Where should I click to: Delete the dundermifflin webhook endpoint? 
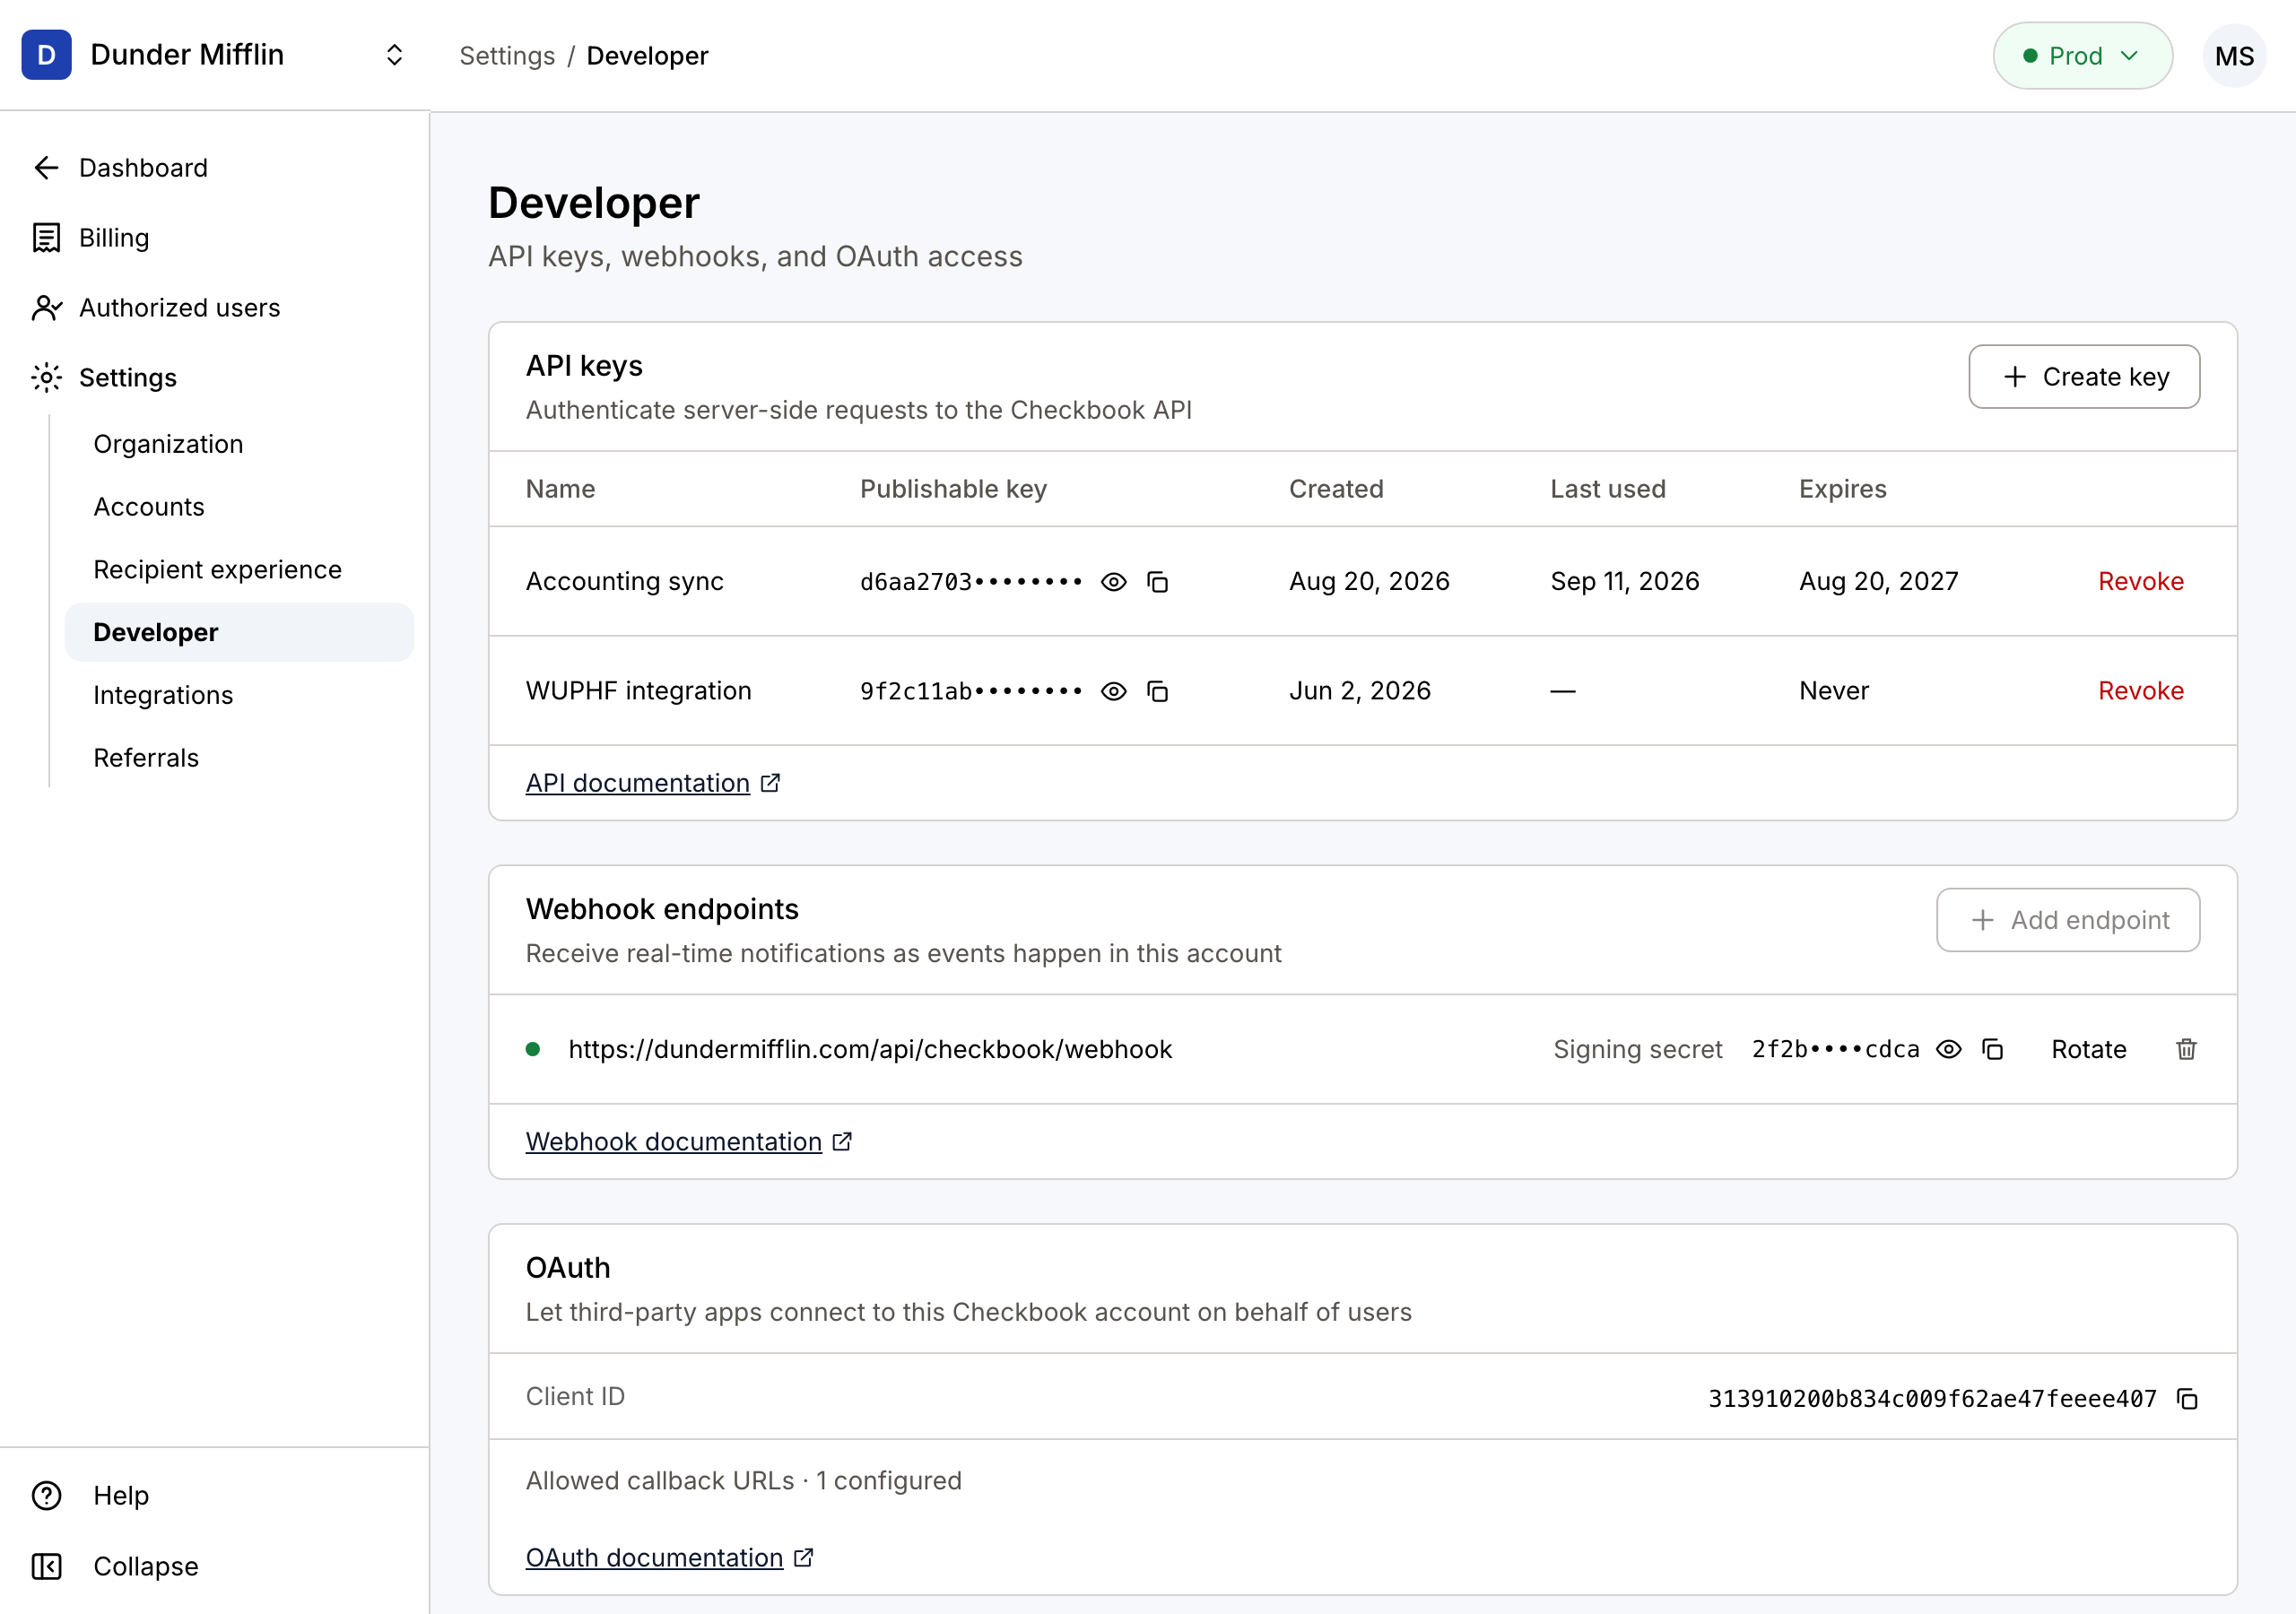[x=2186, y=1049]
